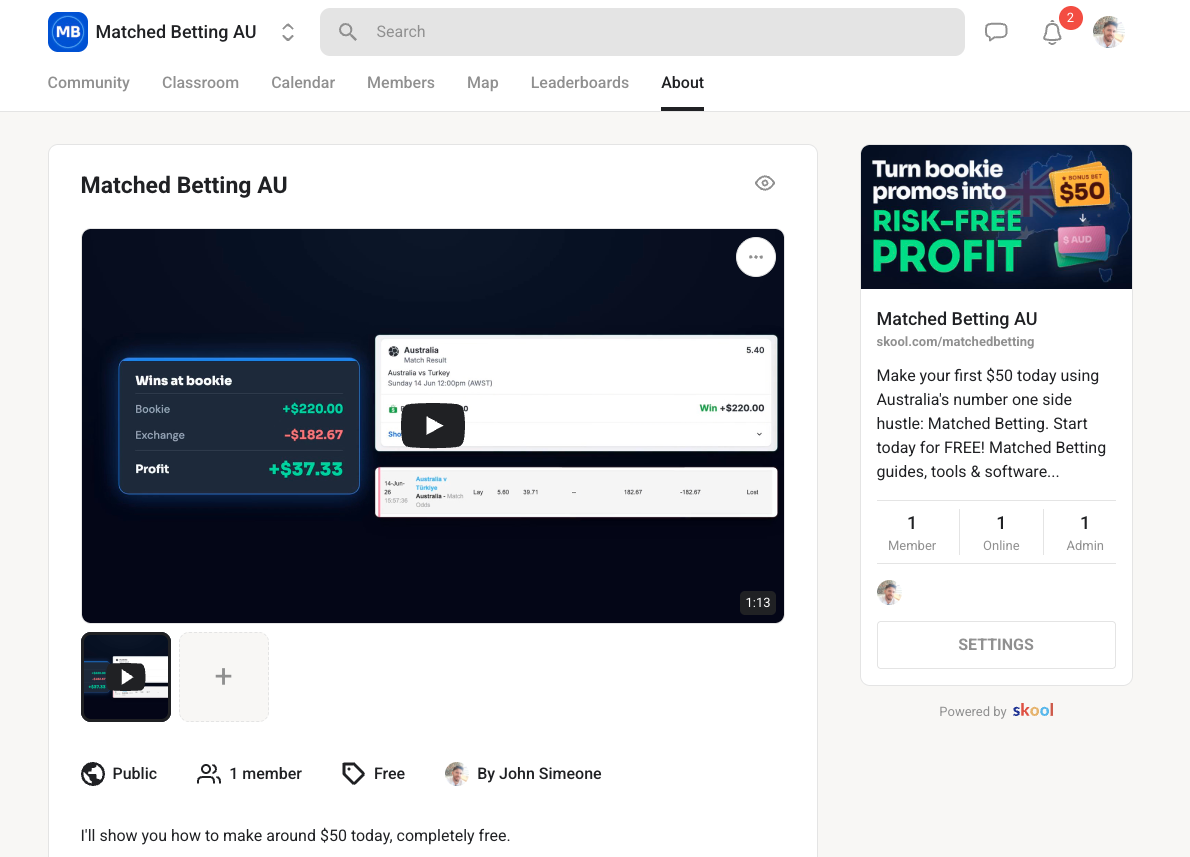Image resolution: width=1190 pixels, height=857 pixels.
Task: Select the About tab
Action: pyautogui.click(x=682, y=83)
